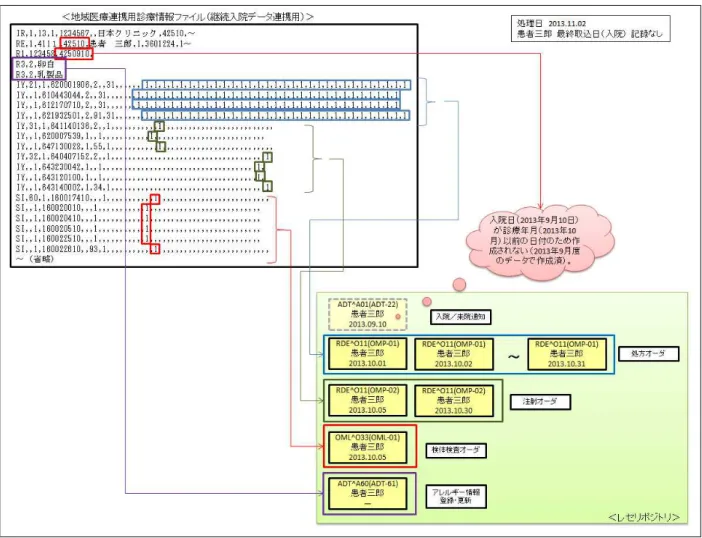Click the ~(省略) omission text
The width and height of the screenshot is (702, 538).
pyautogui.click(x=35, y=259)
